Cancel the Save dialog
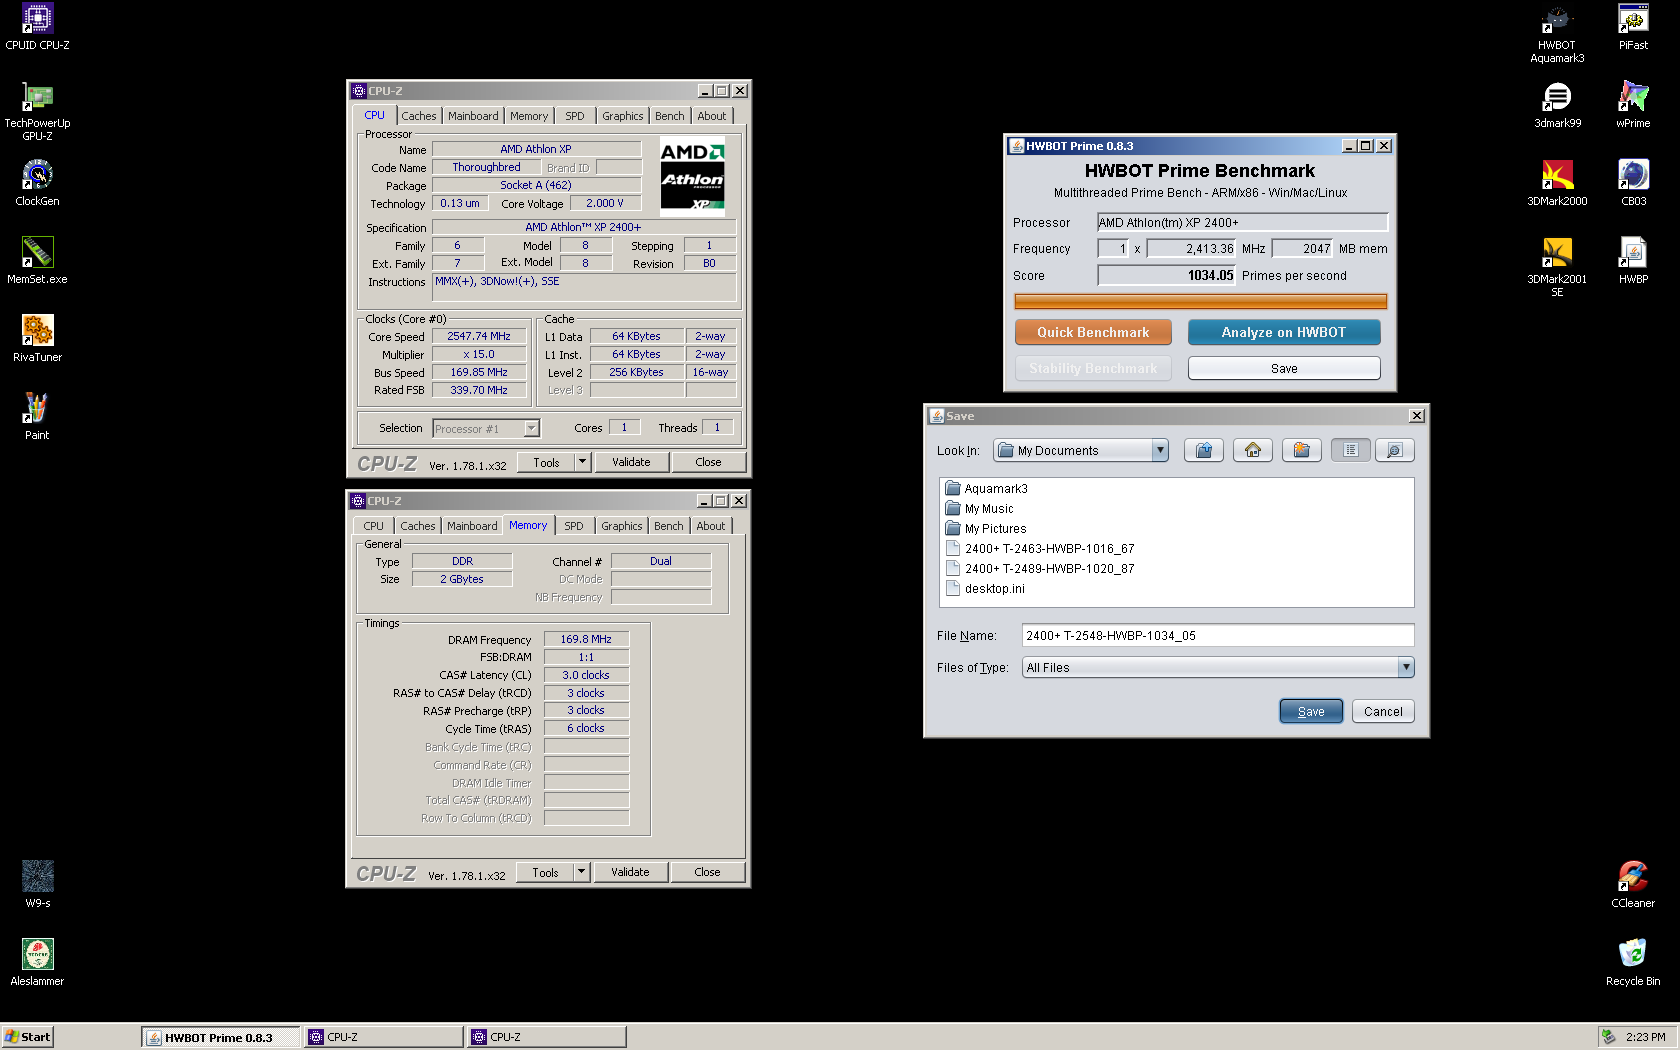The image size is (1680, 1050). click(x=1383, y=711)
